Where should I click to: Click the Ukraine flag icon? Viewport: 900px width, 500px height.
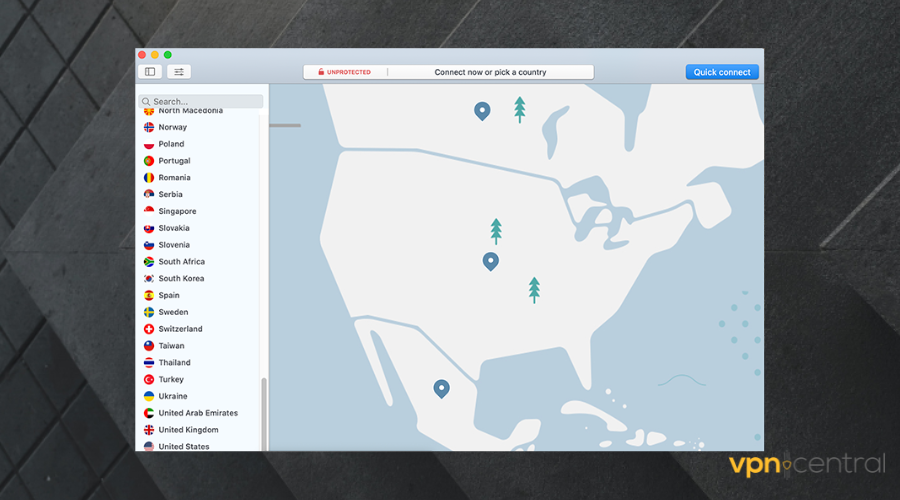149,396
